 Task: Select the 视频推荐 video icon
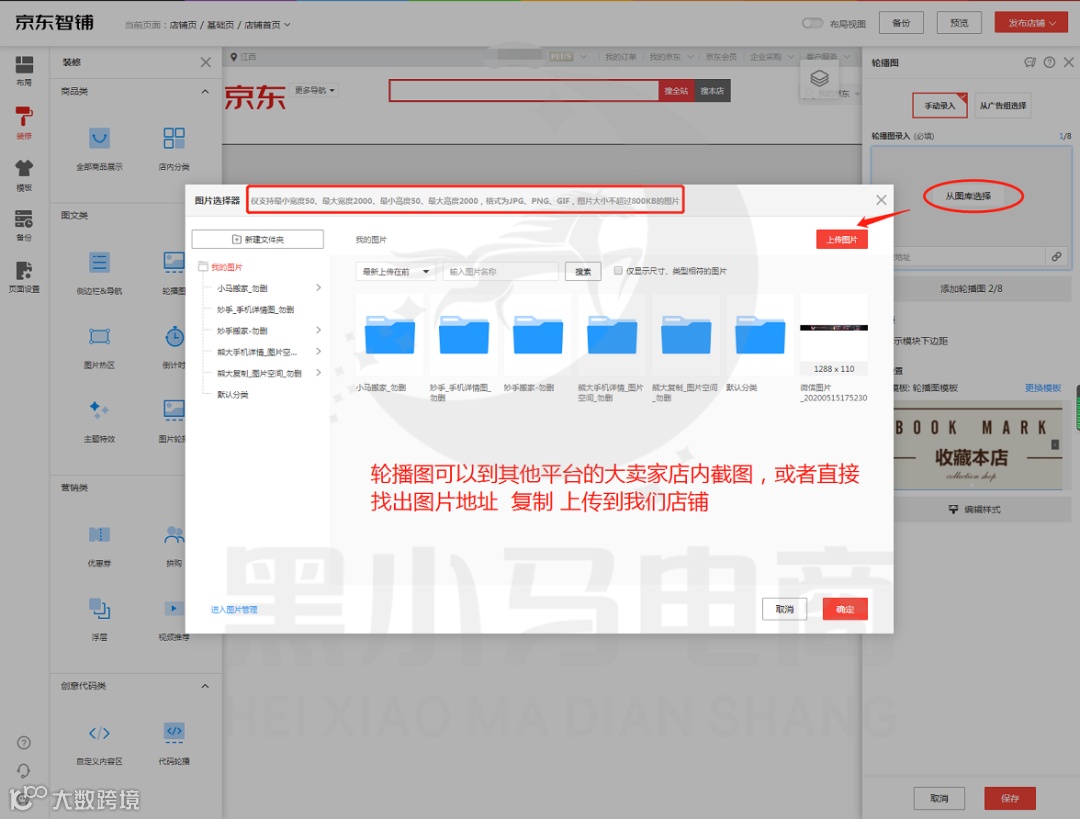tap(174, 608)
